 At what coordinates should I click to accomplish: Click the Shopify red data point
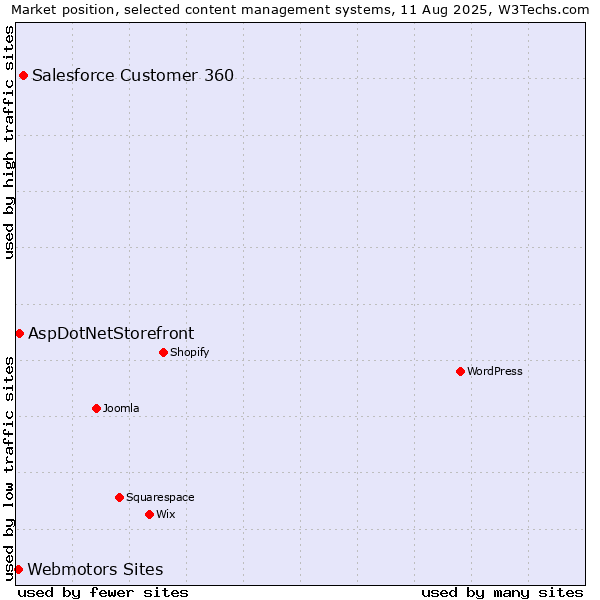pyautogui.click(x=163, y=352)
